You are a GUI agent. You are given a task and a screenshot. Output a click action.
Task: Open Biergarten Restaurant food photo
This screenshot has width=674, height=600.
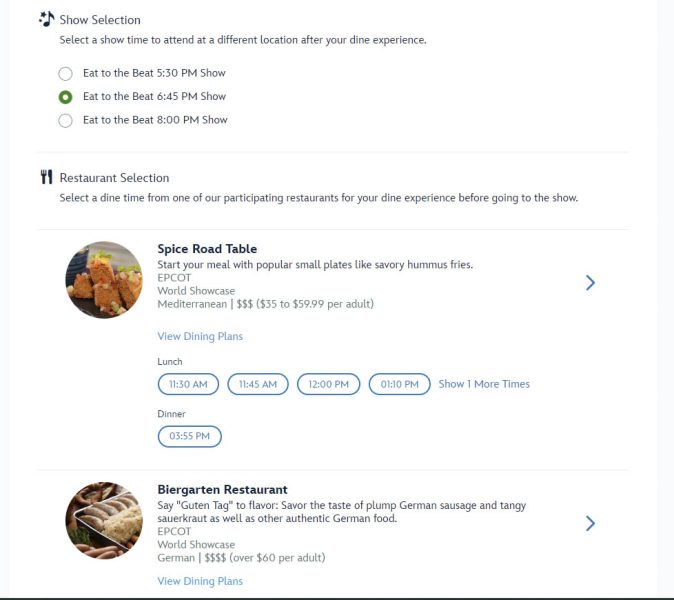point(104,520)
